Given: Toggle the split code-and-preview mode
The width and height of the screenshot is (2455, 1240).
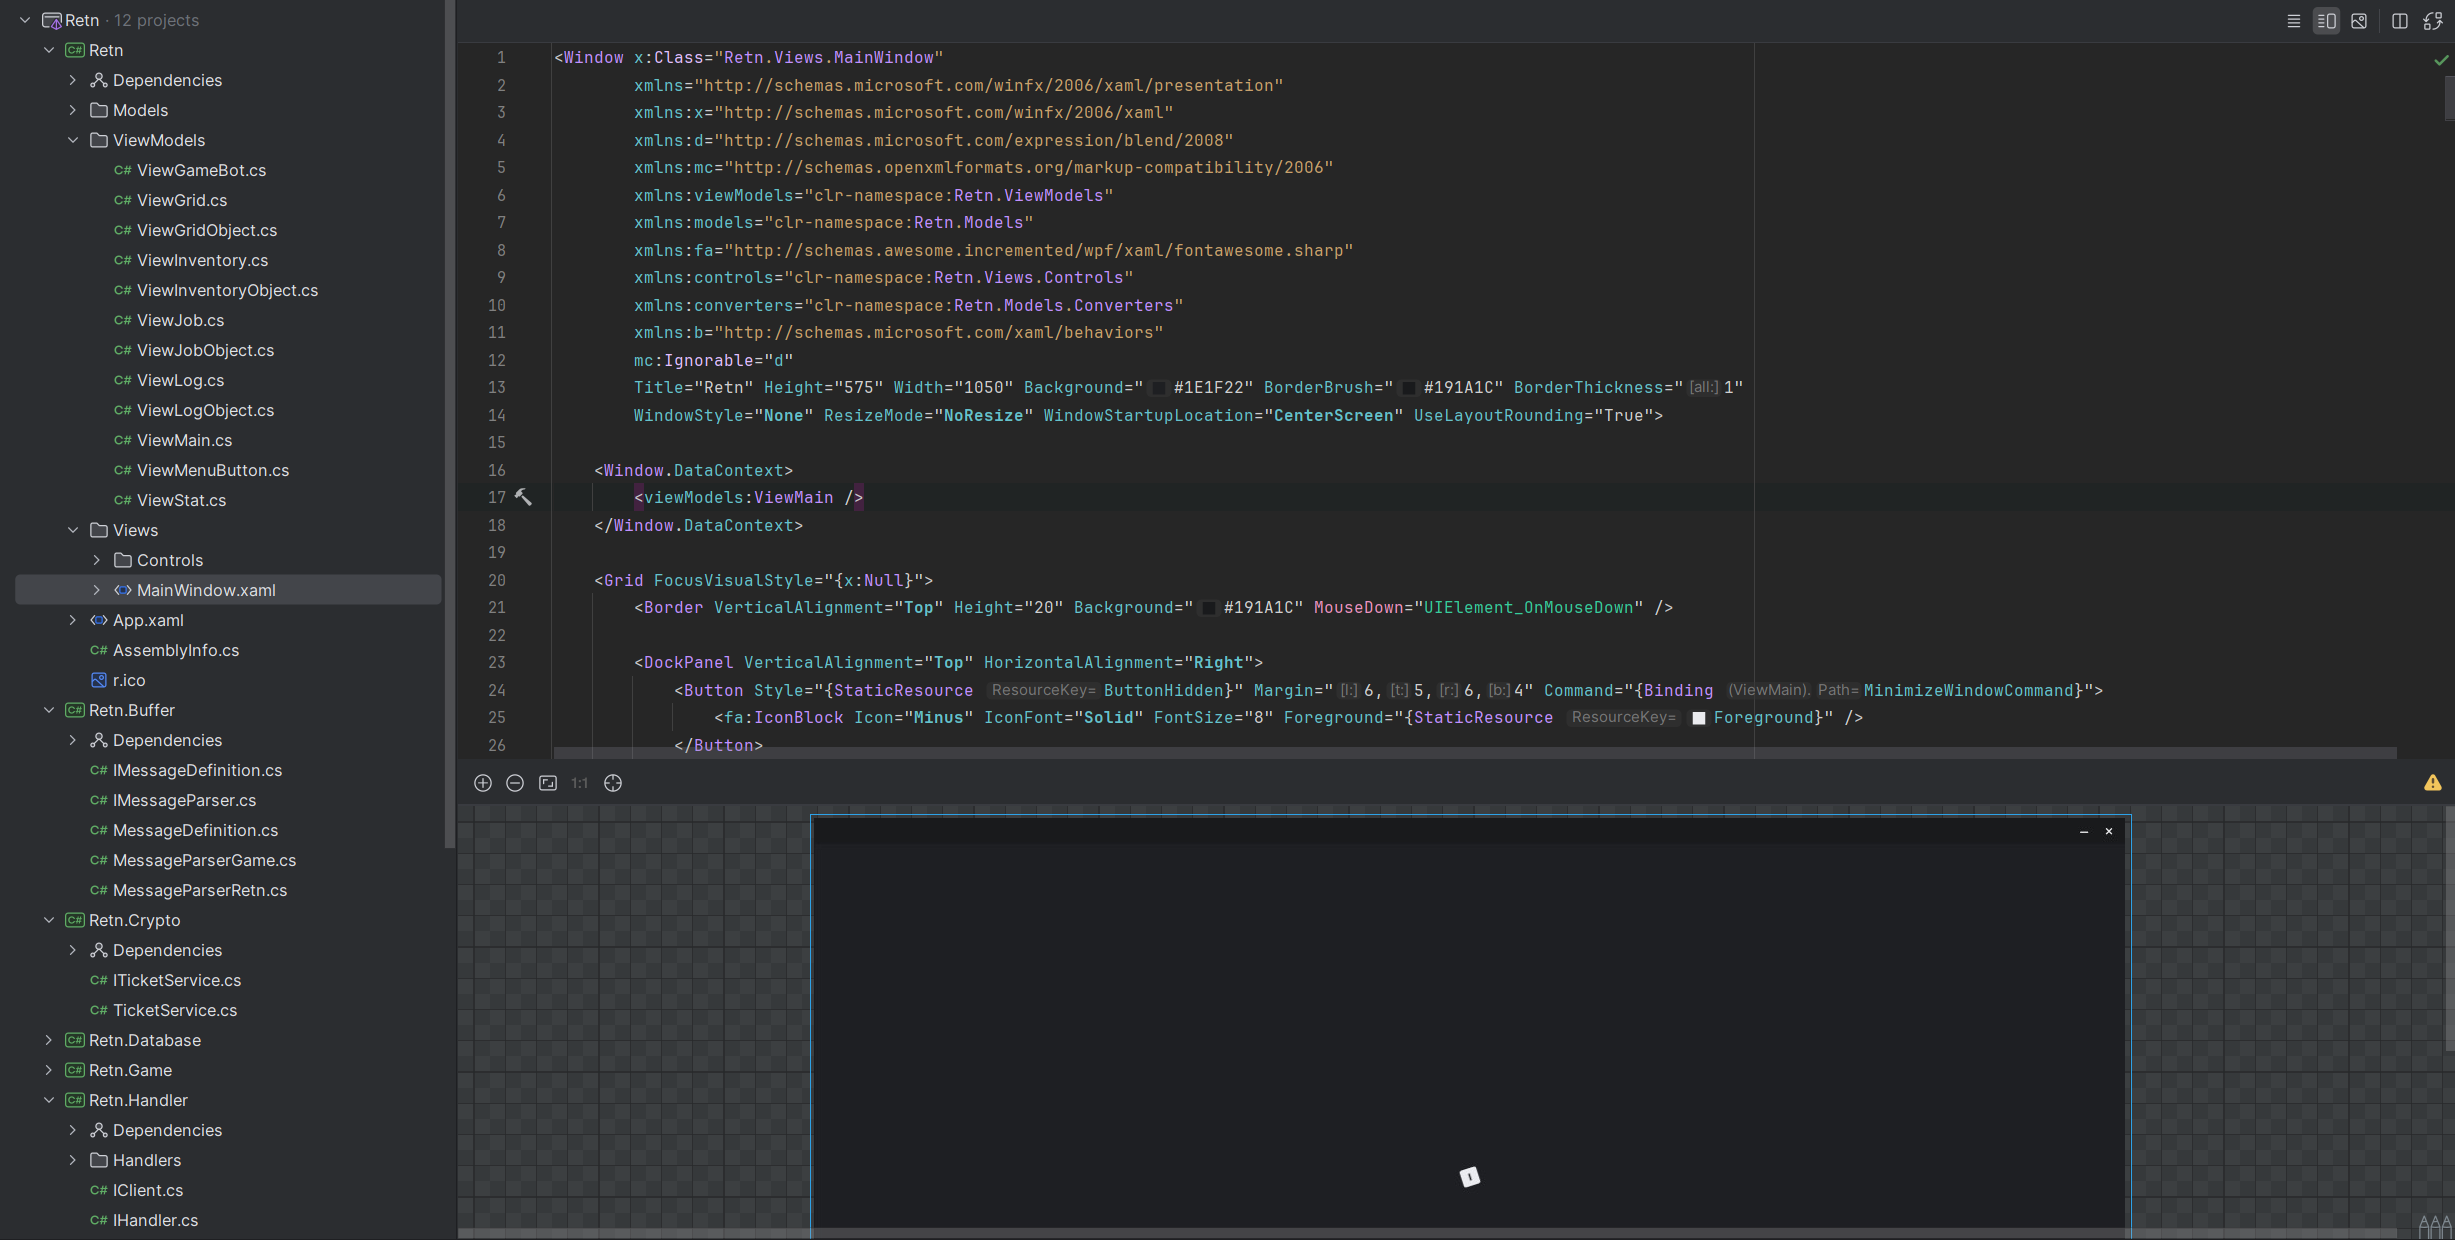Looking at the screenshot, I should tap(2326, 20).
